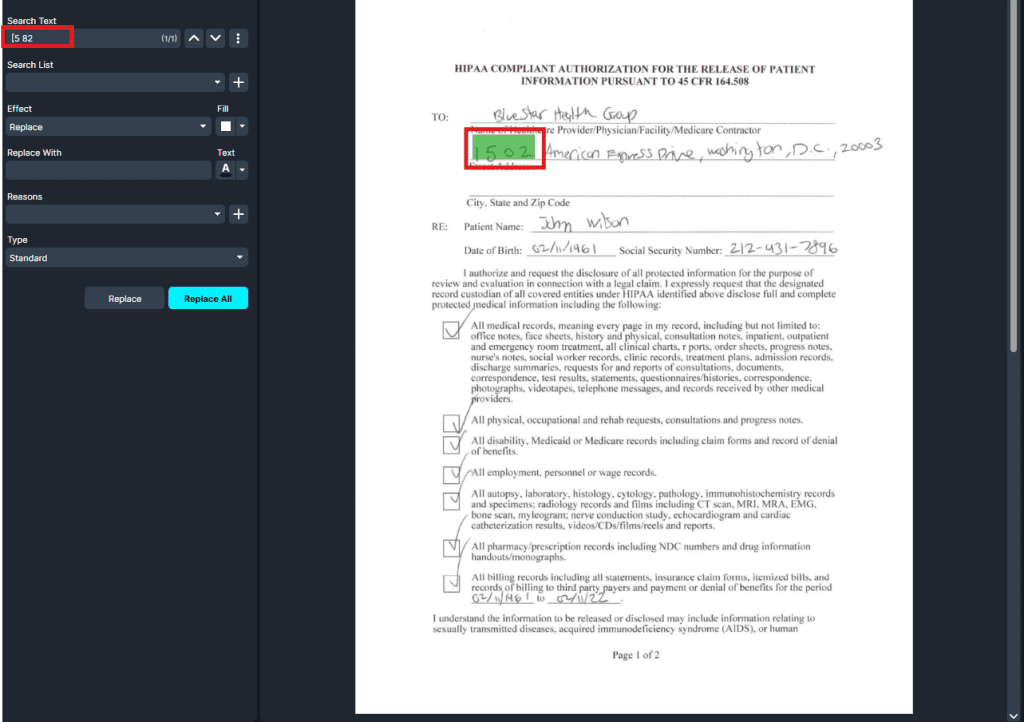
Task: Toggle the 'All employment, personnel or wage records' checkbox
Action: tap(452, 473)
